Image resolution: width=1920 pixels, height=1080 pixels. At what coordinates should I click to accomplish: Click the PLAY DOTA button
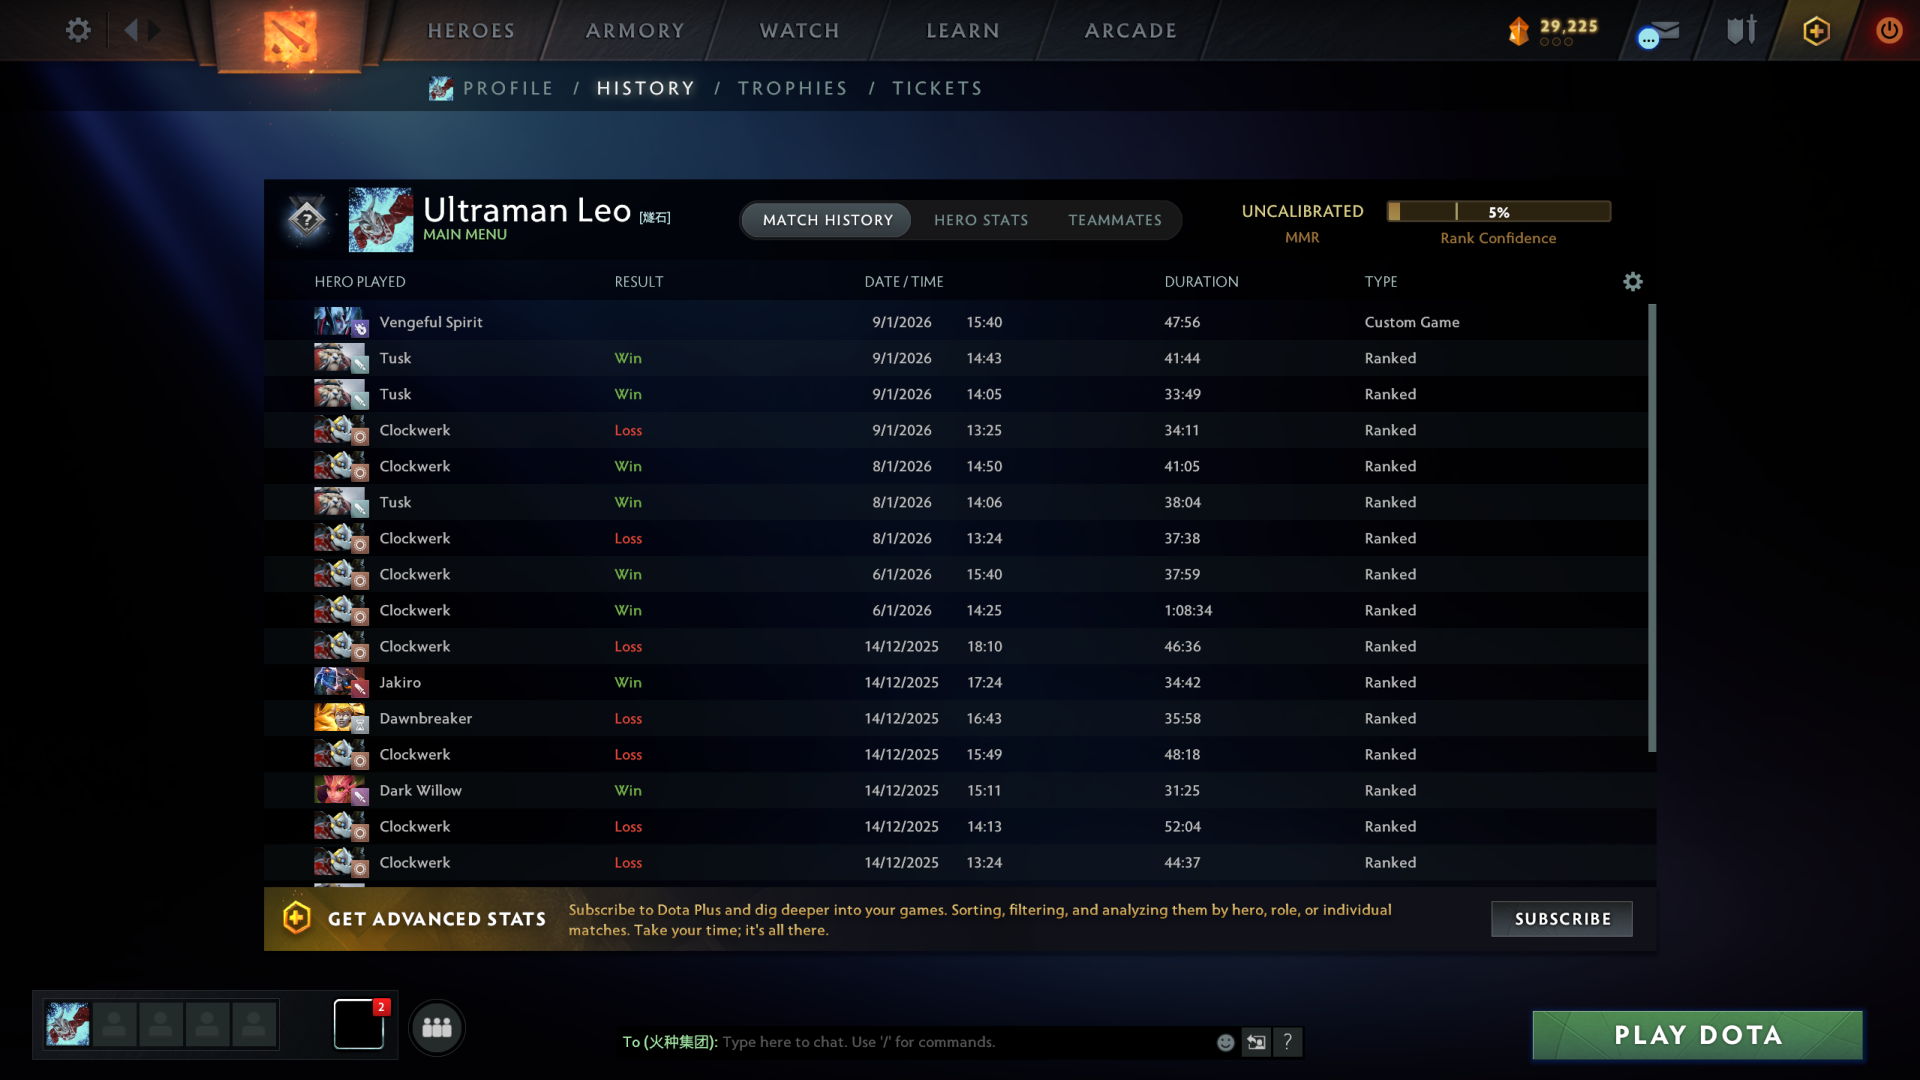1697,1035
